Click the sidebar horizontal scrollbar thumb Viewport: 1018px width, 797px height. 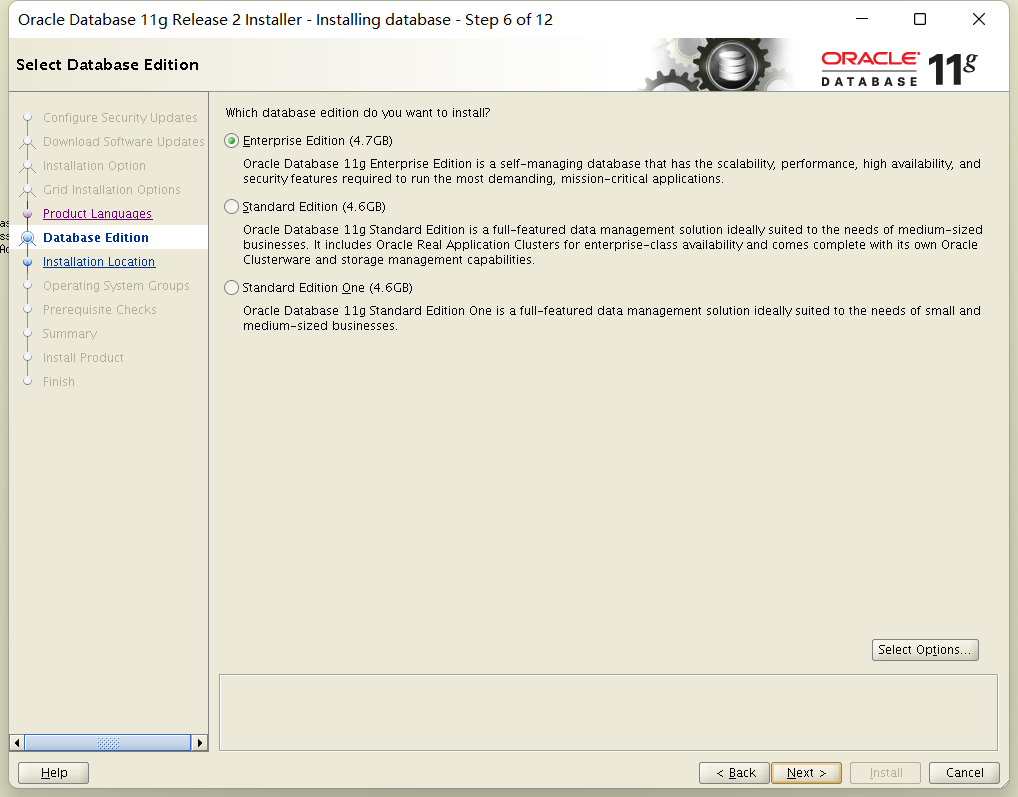pyautogui.click(x=108, y=742)
